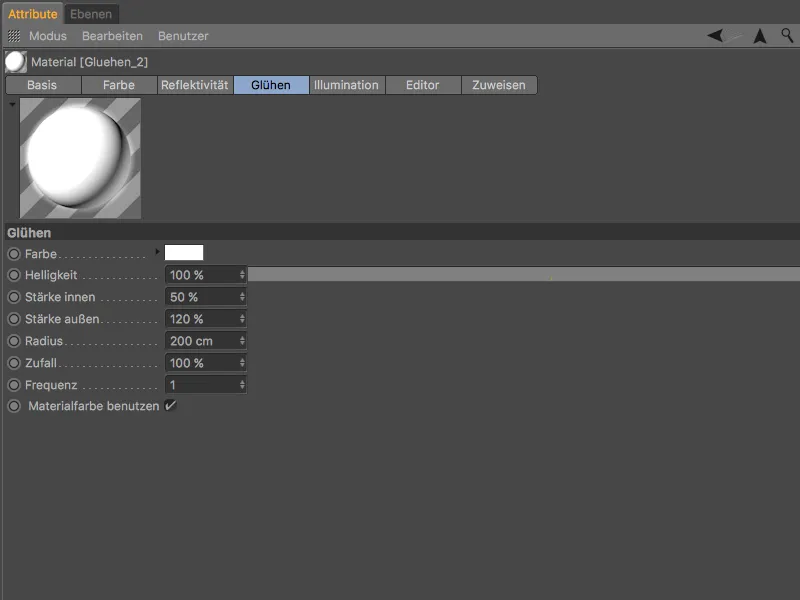The height and width of the screenshot is (600, 800).
Task: Open the Farbe material tab
Action: pos(119,85)
